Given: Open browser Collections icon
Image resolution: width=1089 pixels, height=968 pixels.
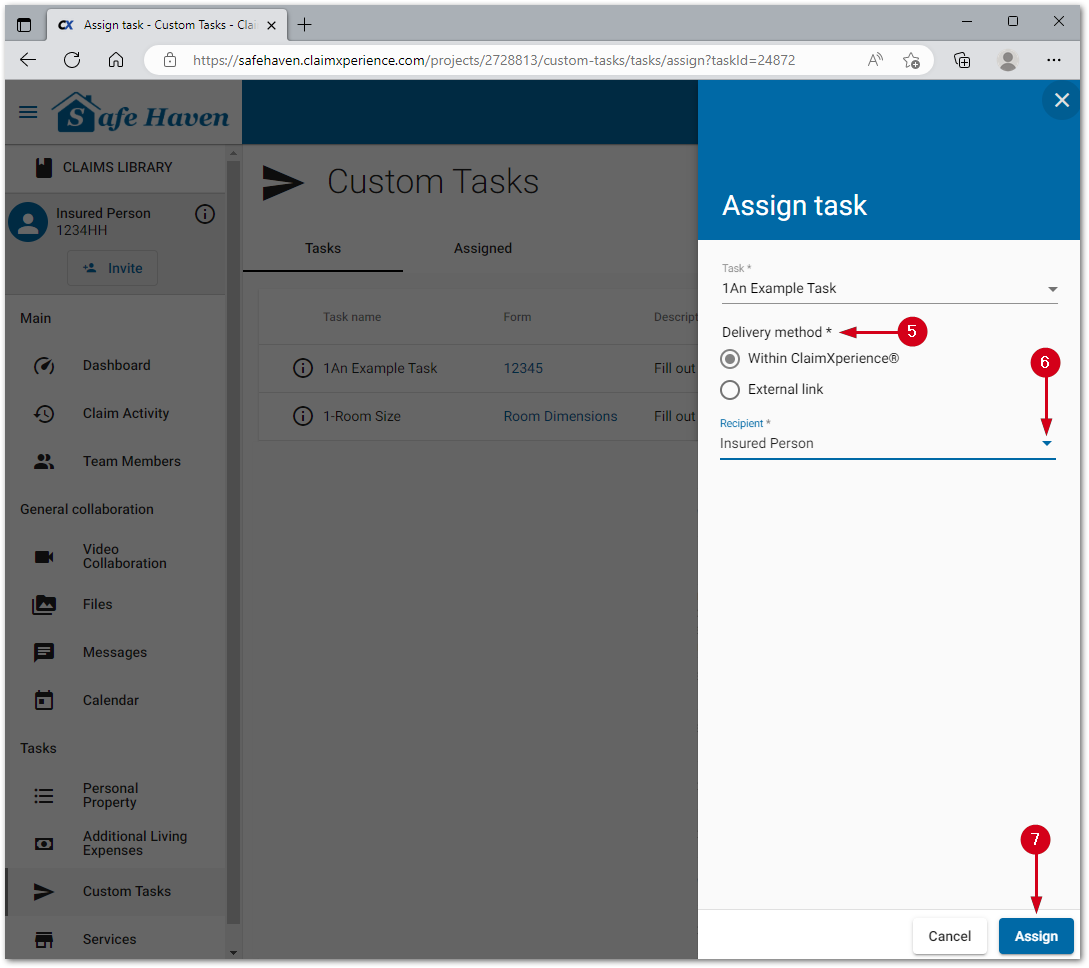Looking at the screenshot, I should (962, 60).
